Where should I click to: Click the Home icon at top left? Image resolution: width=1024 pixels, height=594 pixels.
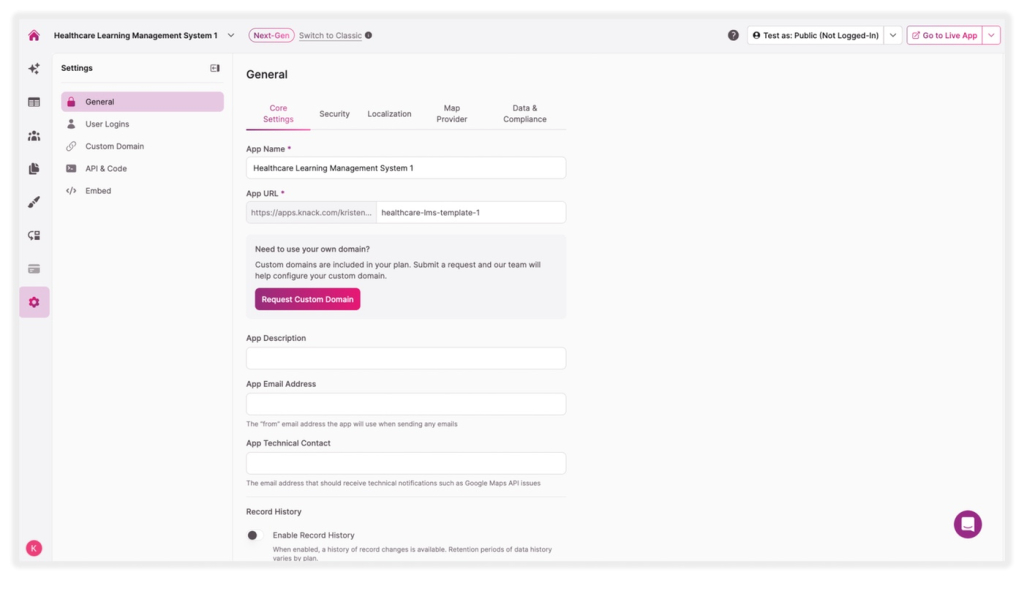click(33, 33)
